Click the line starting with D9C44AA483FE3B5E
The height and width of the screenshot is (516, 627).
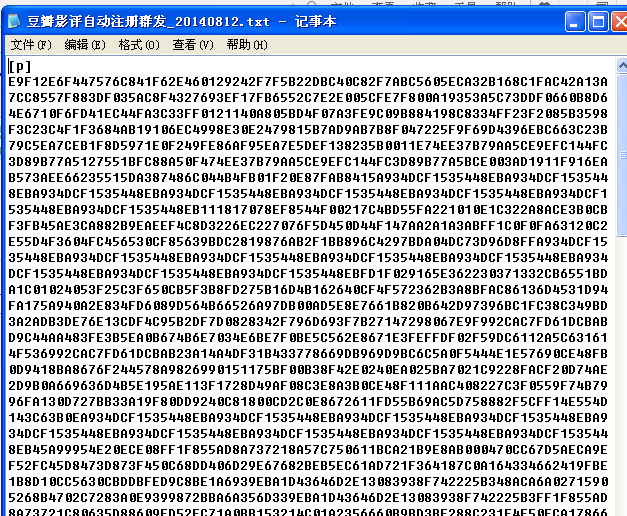308,338
